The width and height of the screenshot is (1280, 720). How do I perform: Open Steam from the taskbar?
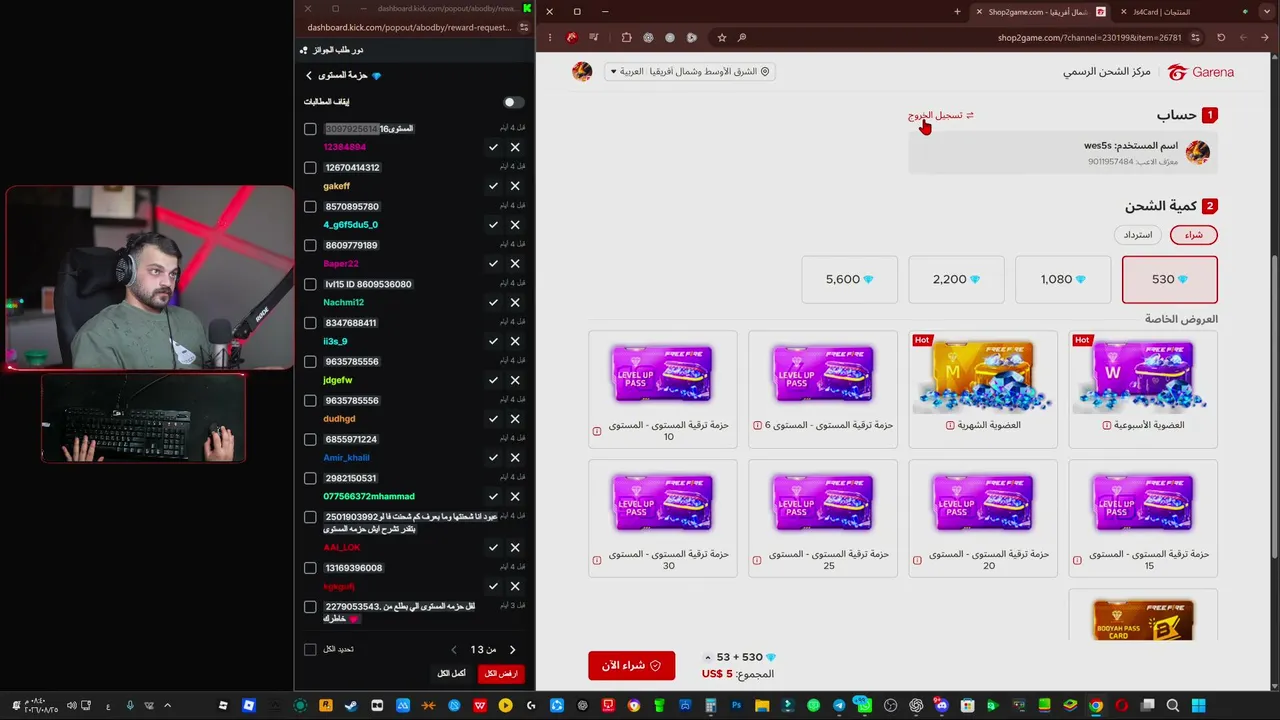click(351, 706)
